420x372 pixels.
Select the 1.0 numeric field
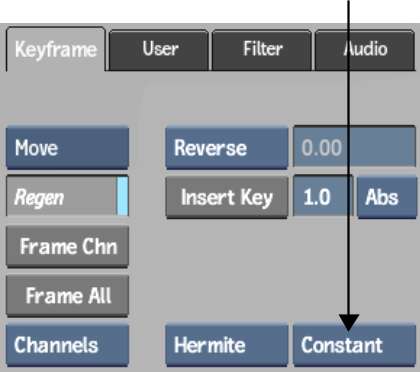point(323,196)
